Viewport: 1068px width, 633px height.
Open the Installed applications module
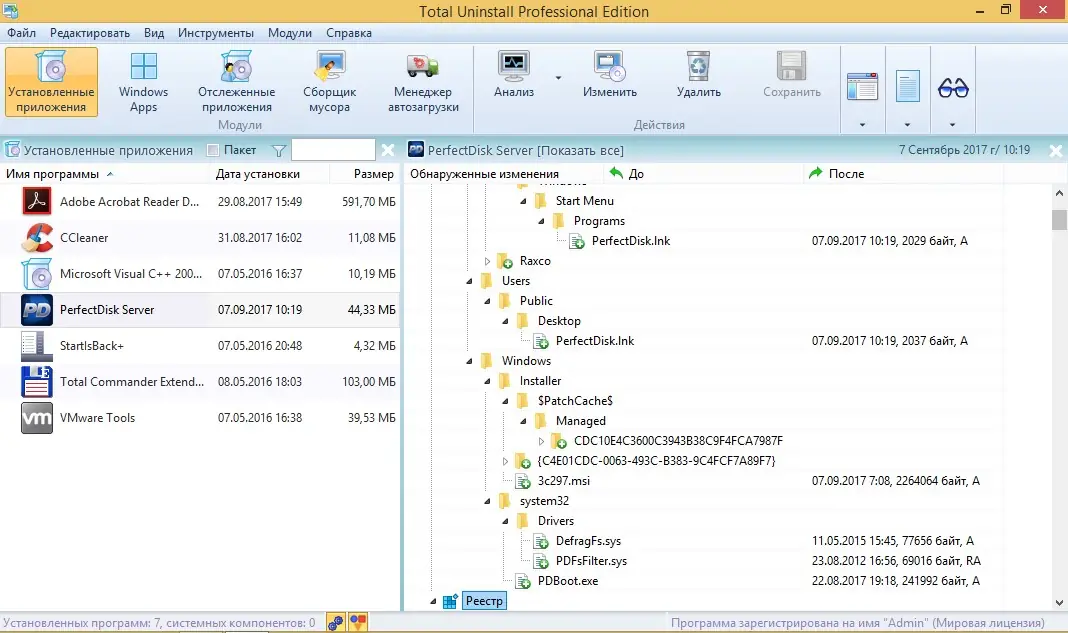pos(51,82)
